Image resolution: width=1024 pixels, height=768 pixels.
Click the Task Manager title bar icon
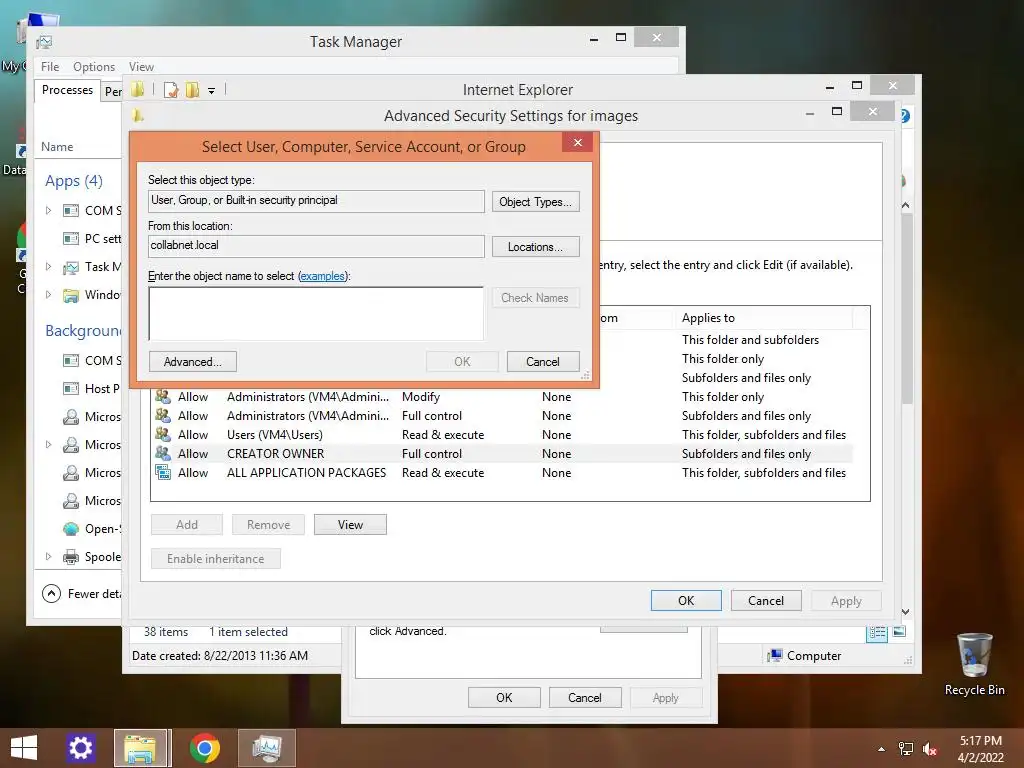coord(44,42)
